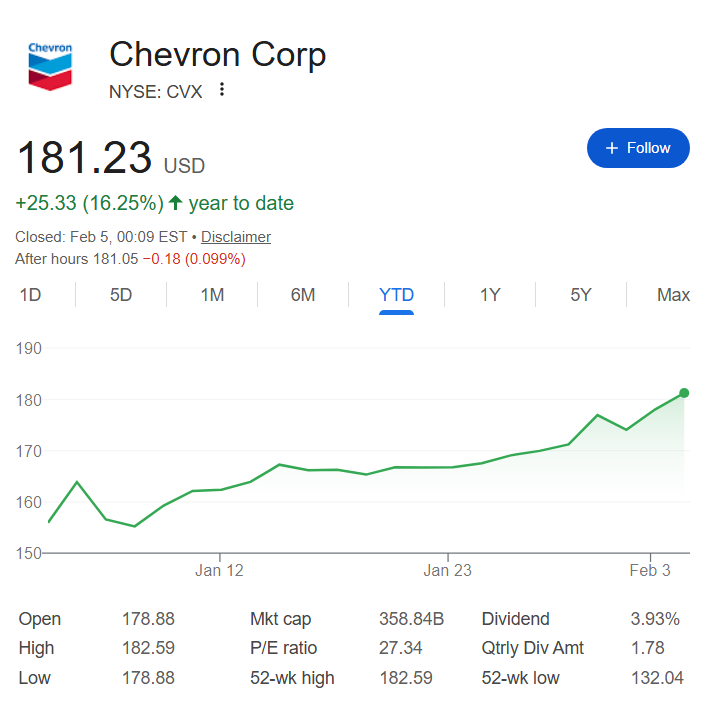Open the three-dot more options menu
Screen dimensions: 705x713
coord(222,90)
